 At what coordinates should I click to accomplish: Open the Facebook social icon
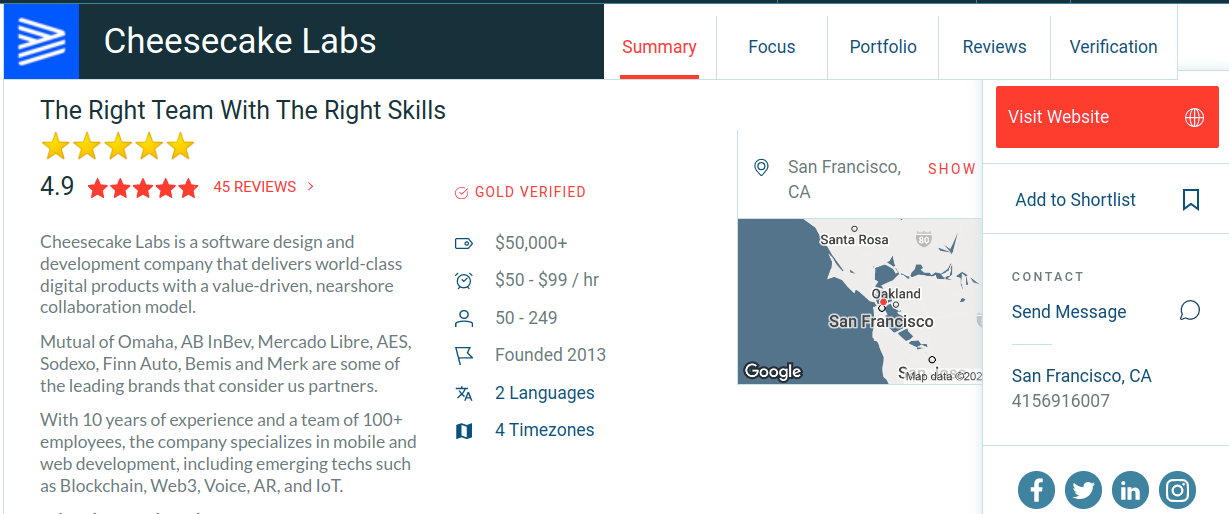coord(1037,490)
